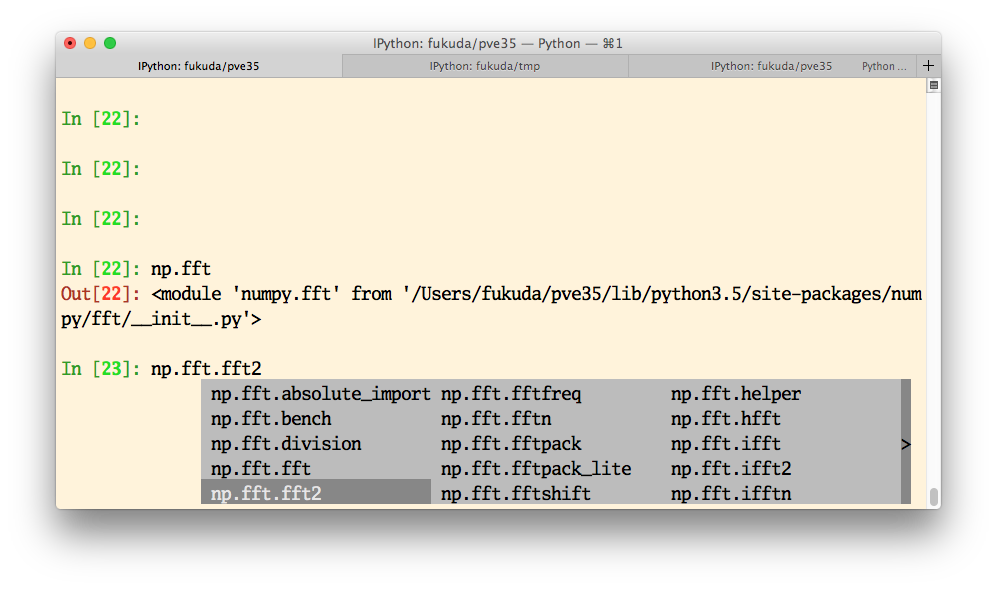Viewport: 997px width, 589px height.
Task: Open a new terminal tab with plus icon
Action: click(928, 66)
